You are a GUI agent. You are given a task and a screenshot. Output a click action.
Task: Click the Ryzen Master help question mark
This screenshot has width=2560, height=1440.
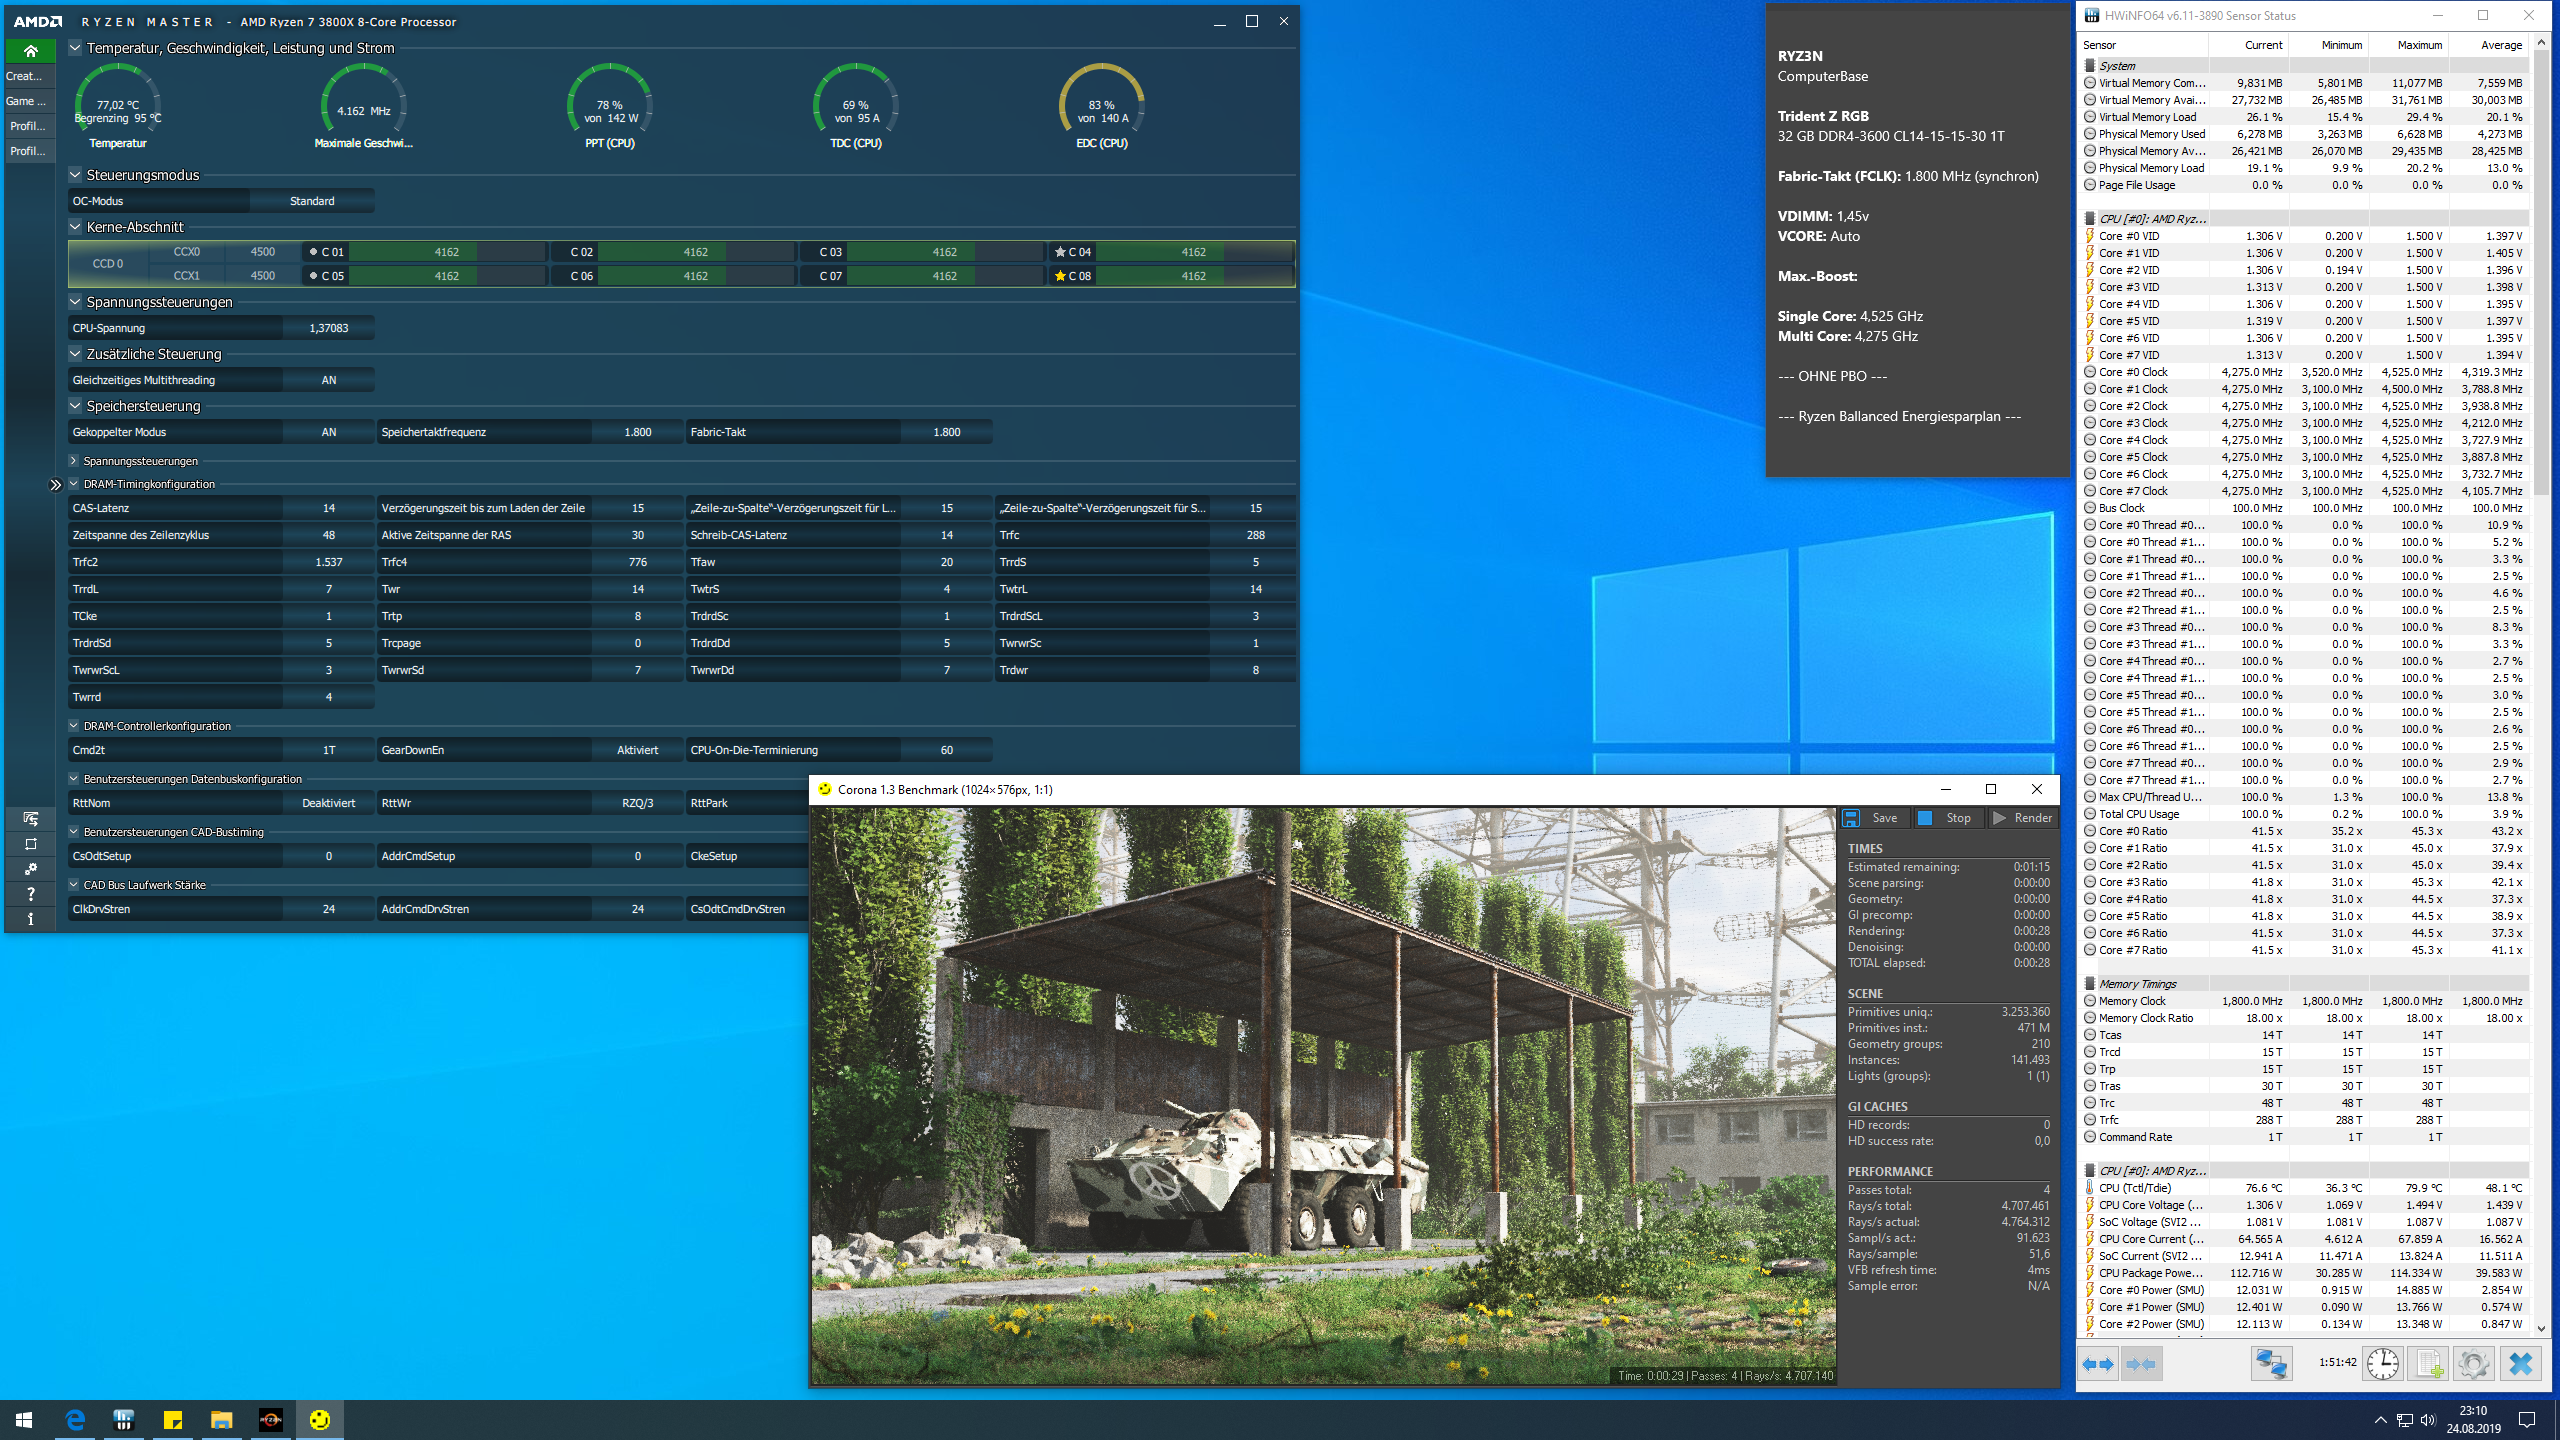click(30, 894)
